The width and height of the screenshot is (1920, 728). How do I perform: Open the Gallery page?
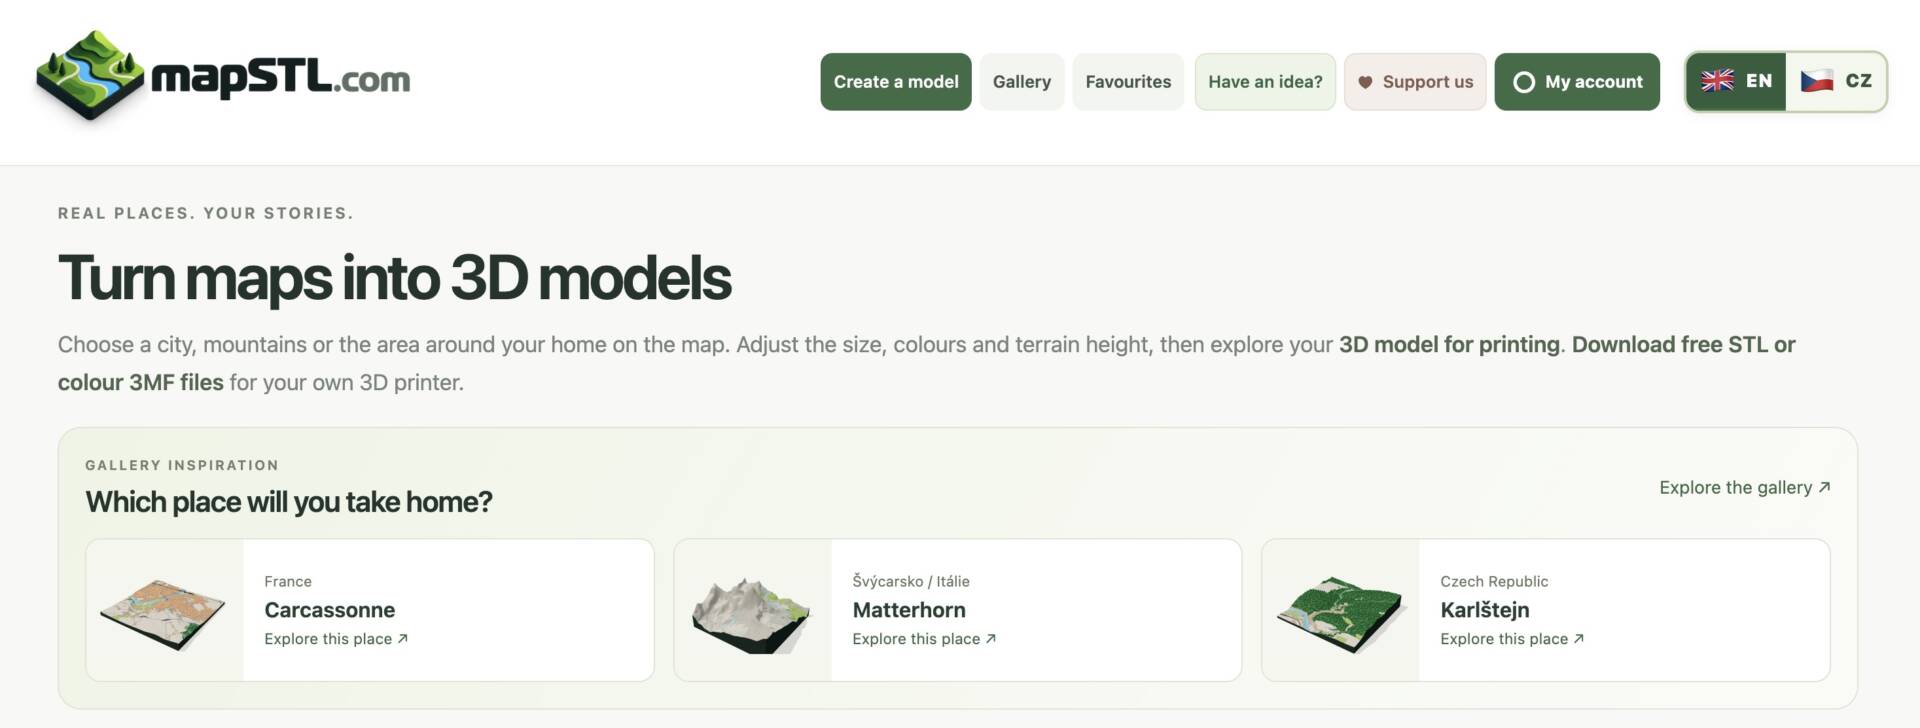1022,82
